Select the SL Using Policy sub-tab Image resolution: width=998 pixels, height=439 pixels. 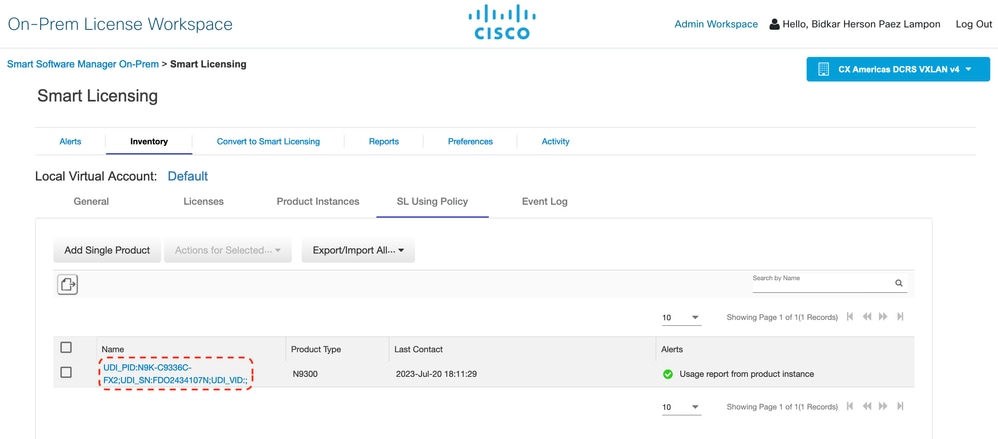click(432, 201)
